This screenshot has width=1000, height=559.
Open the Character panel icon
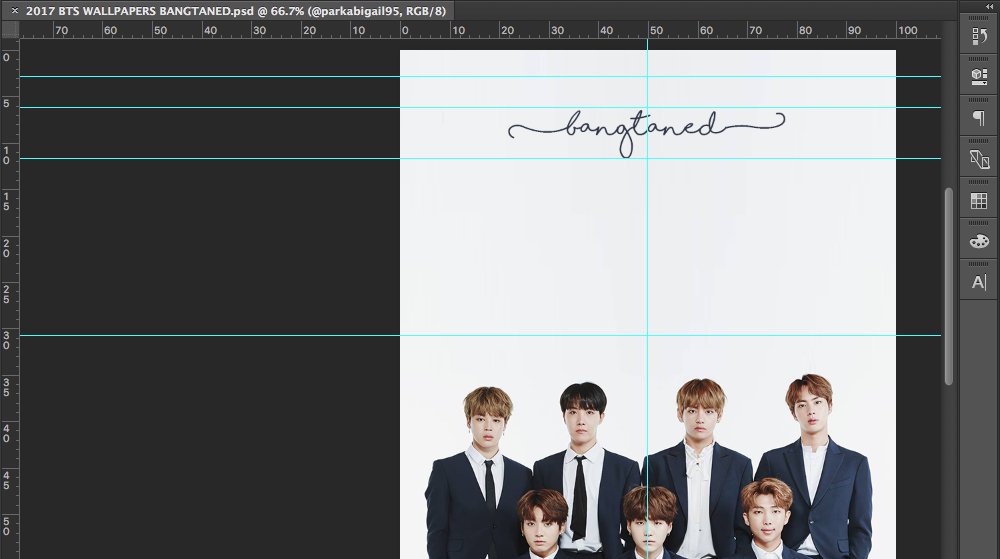[x=979, y=282]
